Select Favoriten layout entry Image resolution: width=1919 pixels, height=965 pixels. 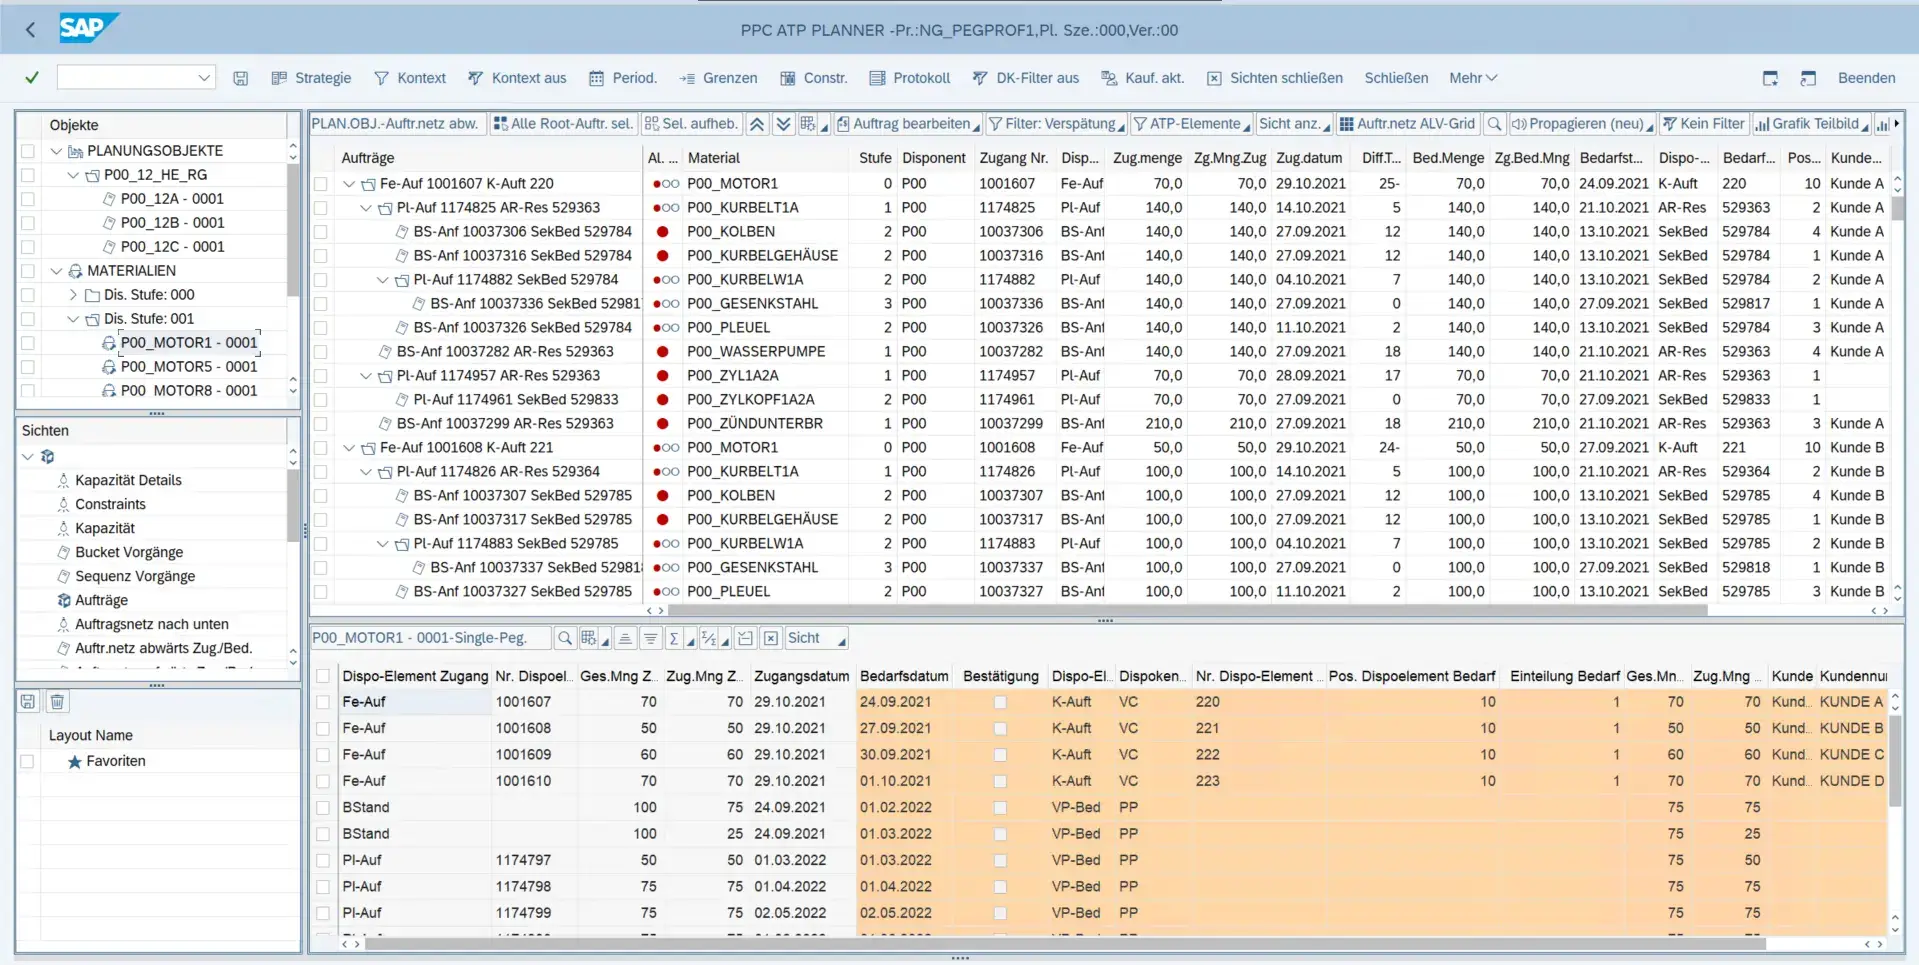(116, 761)
